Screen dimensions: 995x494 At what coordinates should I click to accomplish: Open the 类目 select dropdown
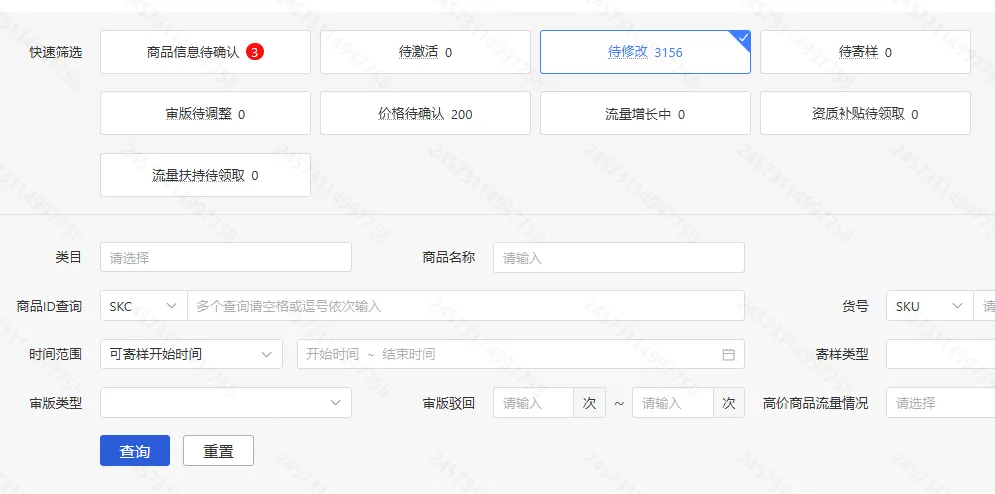click(226, 258)
